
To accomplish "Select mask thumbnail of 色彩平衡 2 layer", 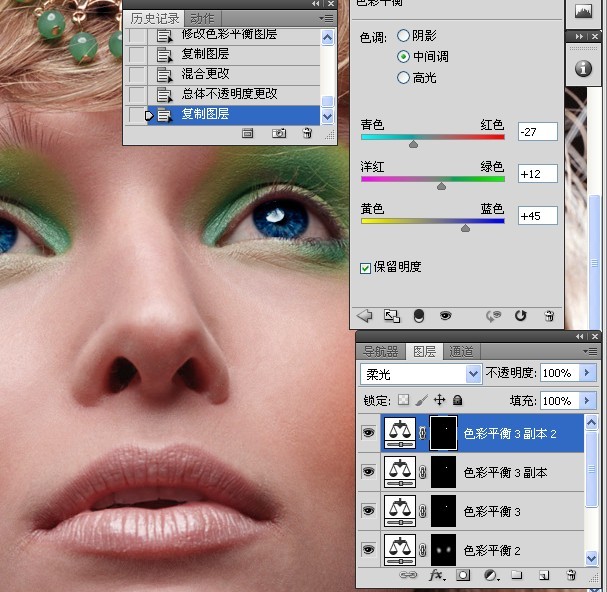I will 443,550.
